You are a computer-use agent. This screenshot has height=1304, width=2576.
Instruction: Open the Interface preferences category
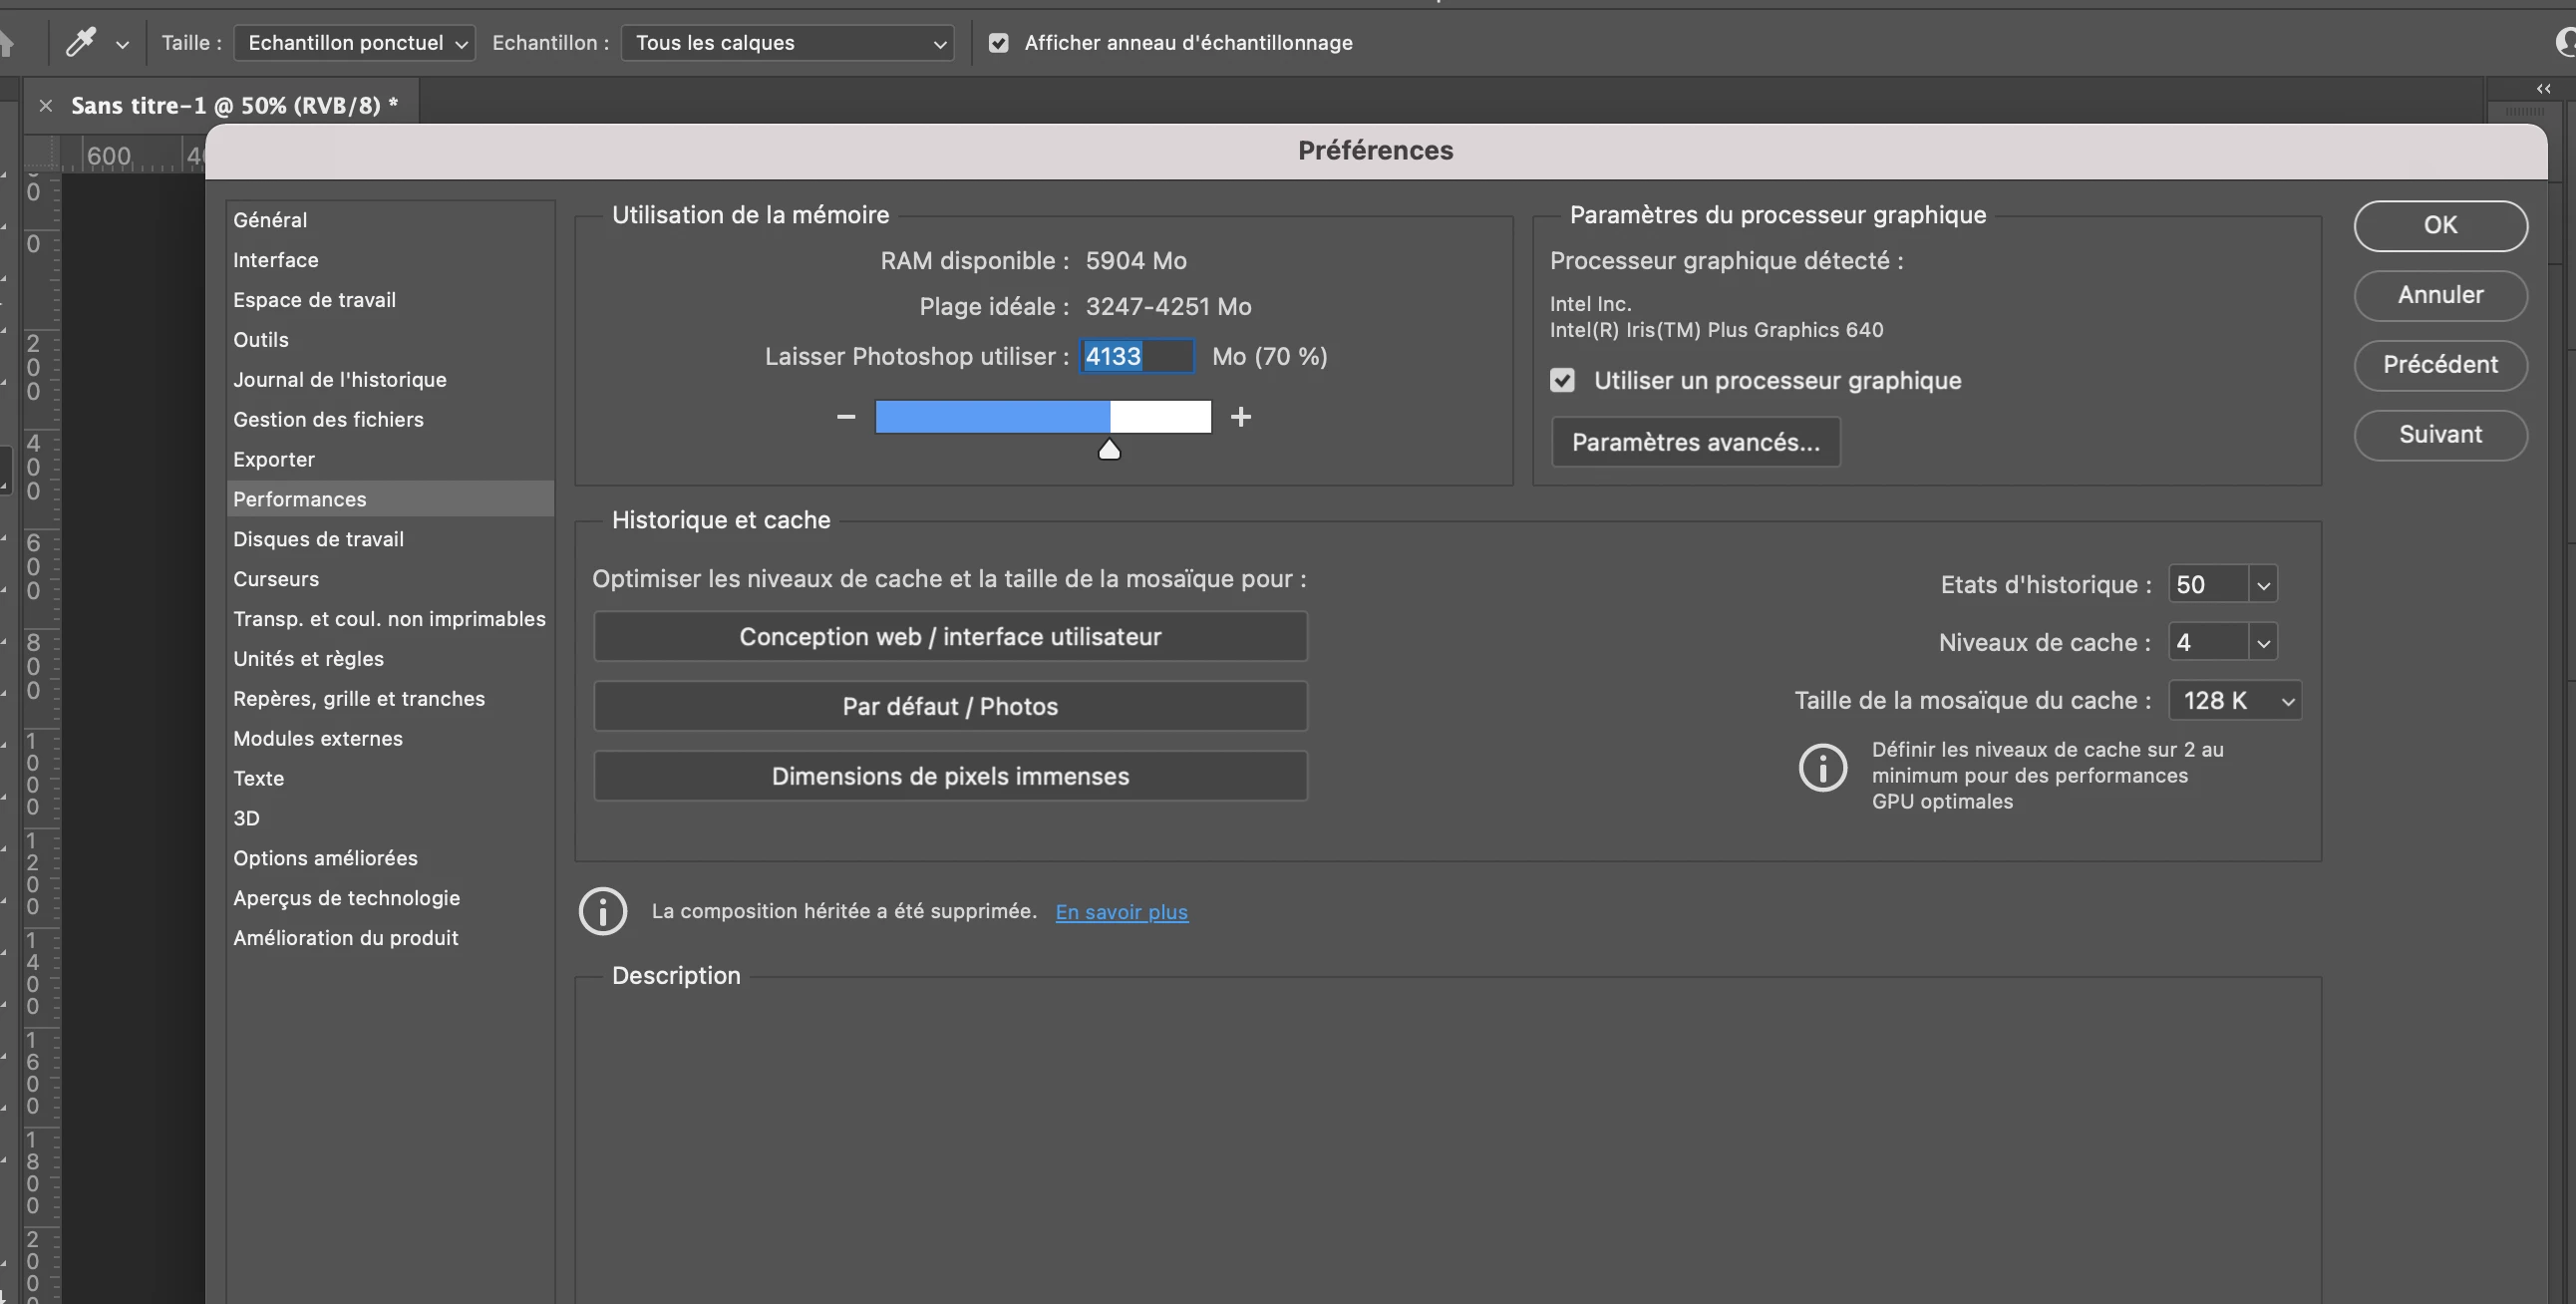[275, 260]
